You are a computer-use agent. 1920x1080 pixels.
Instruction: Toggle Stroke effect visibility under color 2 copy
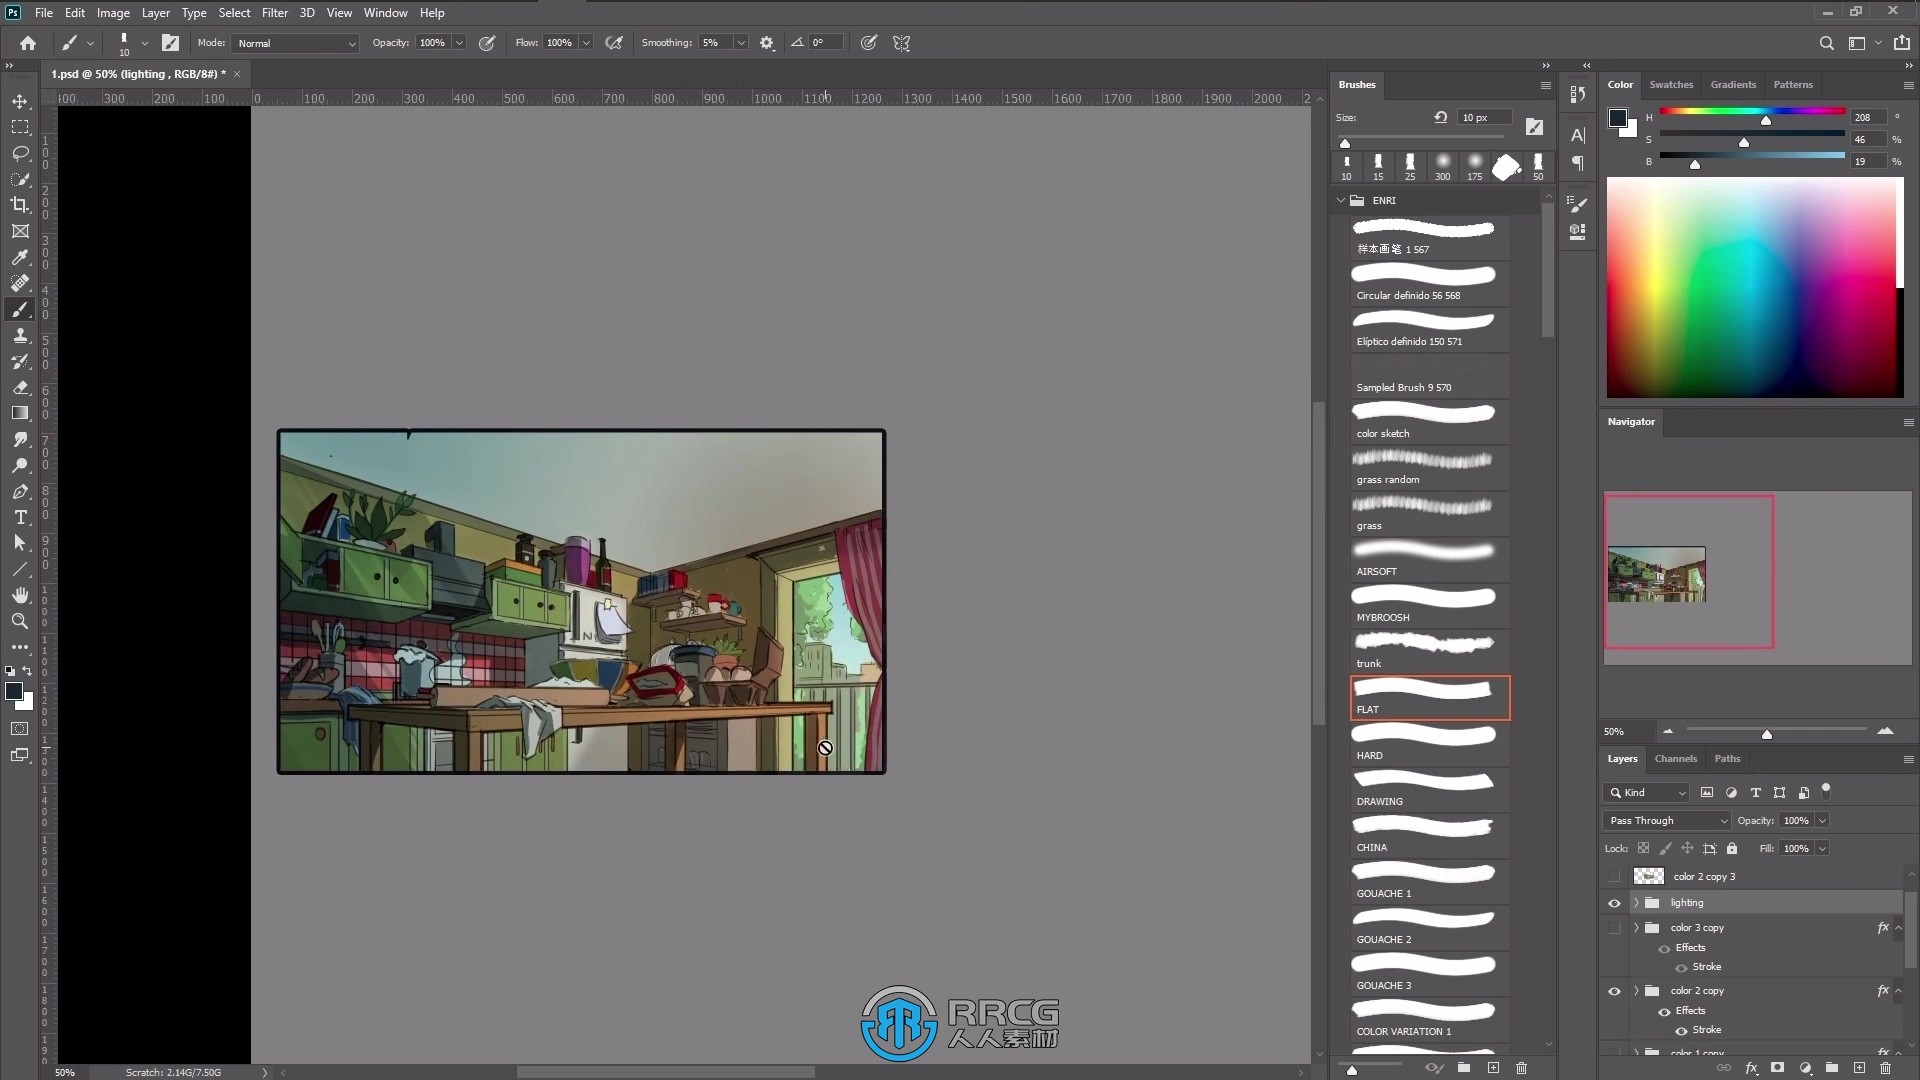tap(1681, 1030)
